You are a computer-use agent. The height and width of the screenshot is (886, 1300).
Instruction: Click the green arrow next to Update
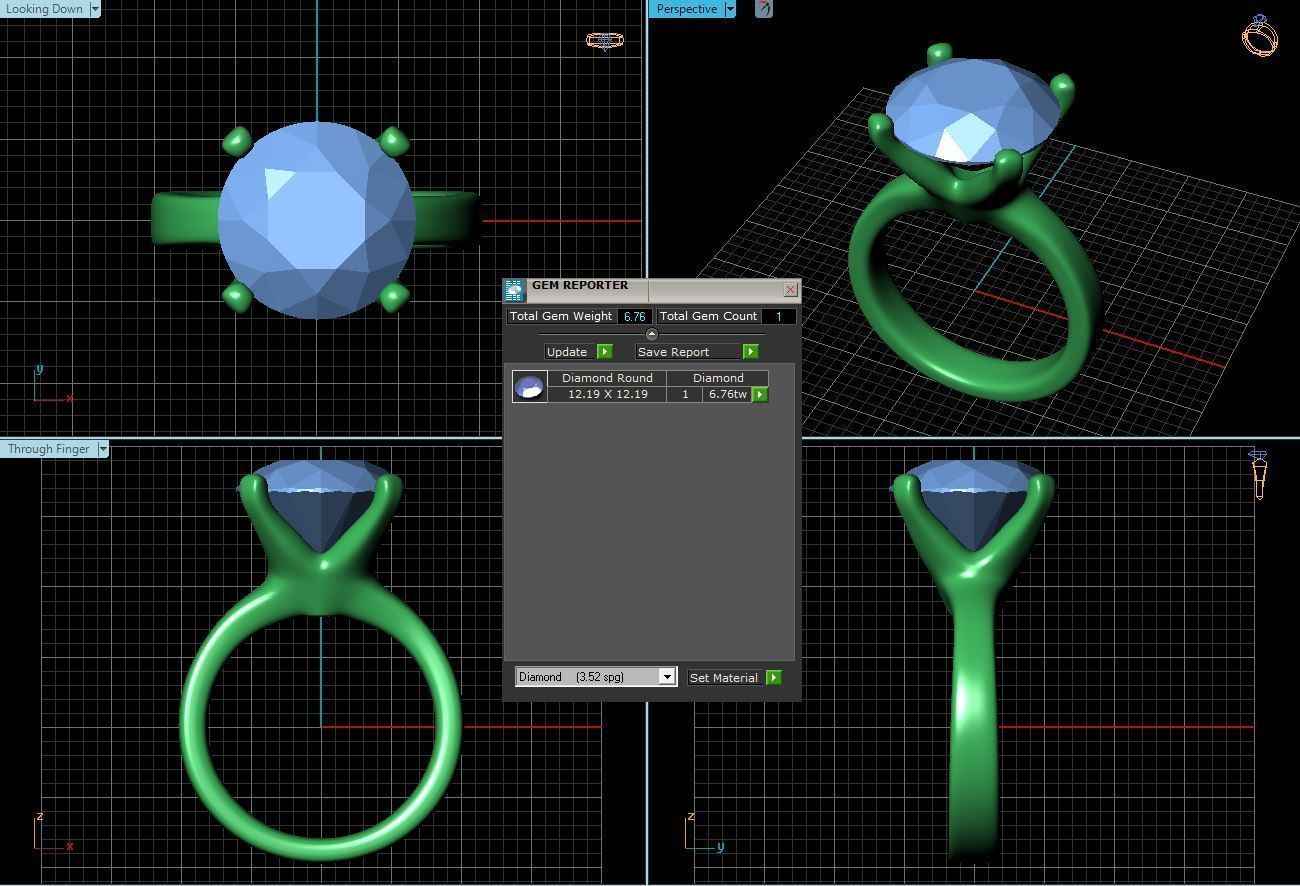tap(605, 352)
